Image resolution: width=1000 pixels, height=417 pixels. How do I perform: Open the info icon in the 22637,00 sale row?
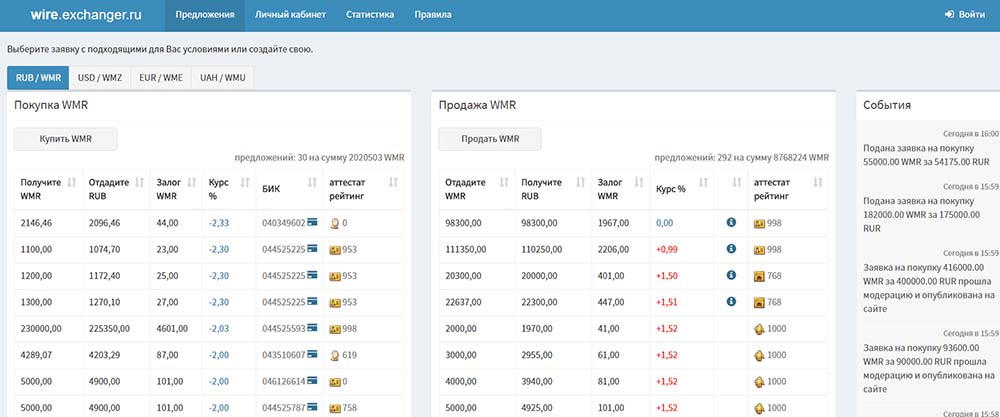pos(732,302)
